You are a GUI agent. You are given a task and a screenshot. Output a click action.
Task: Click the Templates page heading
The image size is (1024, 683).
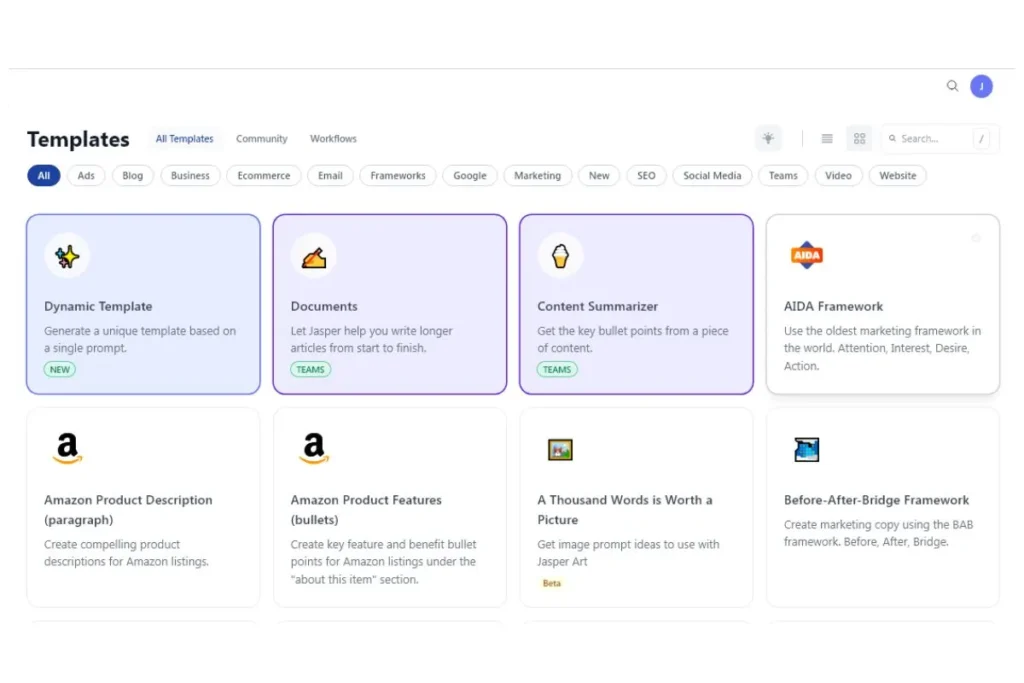(78, 139)
